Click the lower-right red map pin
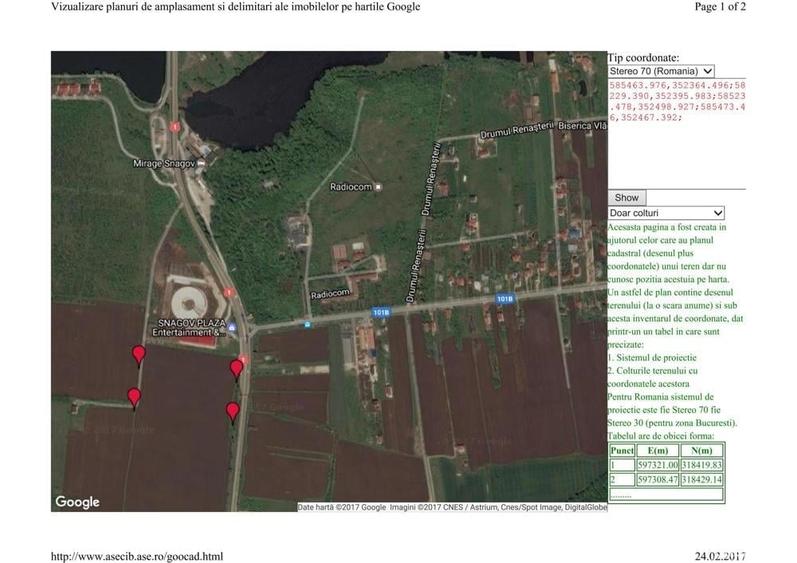Viewport: 797px width, 563px height. pyautogui.click(x=233, y=412)
